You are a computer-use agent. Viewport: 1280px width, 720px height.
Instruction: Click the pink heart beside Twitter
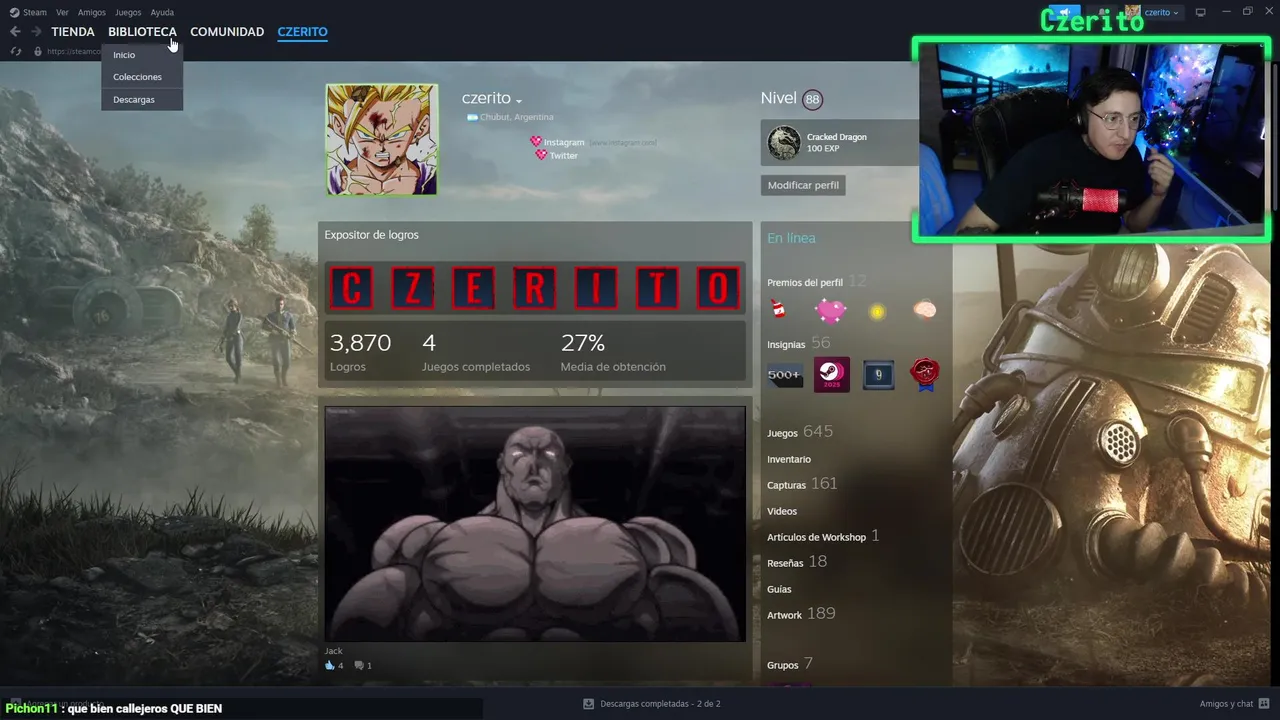(x=541, y=155)
